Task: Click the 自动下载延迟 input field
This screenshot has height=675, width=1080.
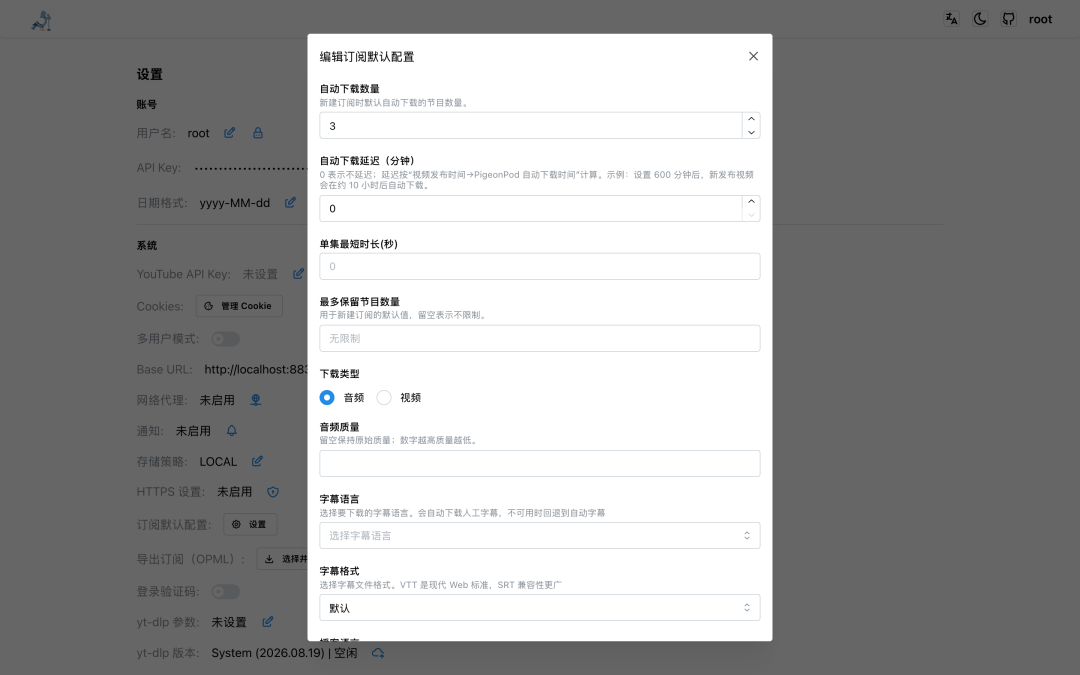Action: pos(530,209)
